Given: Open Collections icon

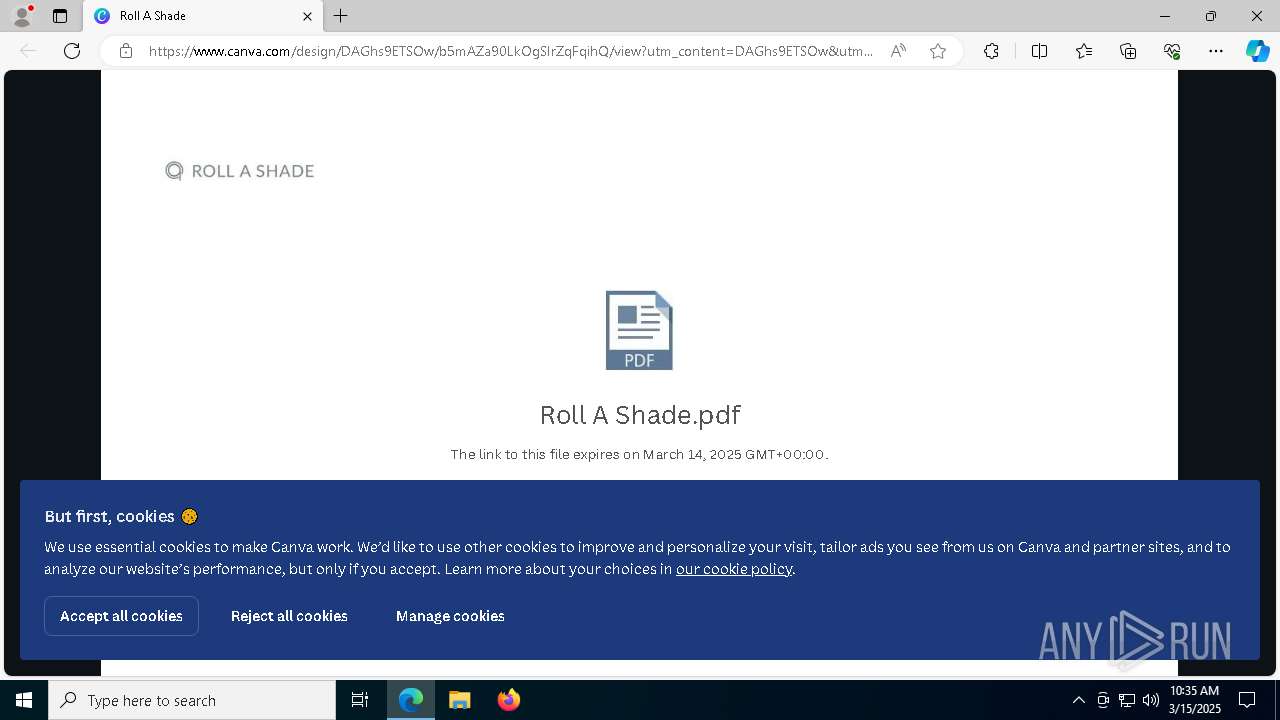Looking at the screenshot, I should [1128, 51].
